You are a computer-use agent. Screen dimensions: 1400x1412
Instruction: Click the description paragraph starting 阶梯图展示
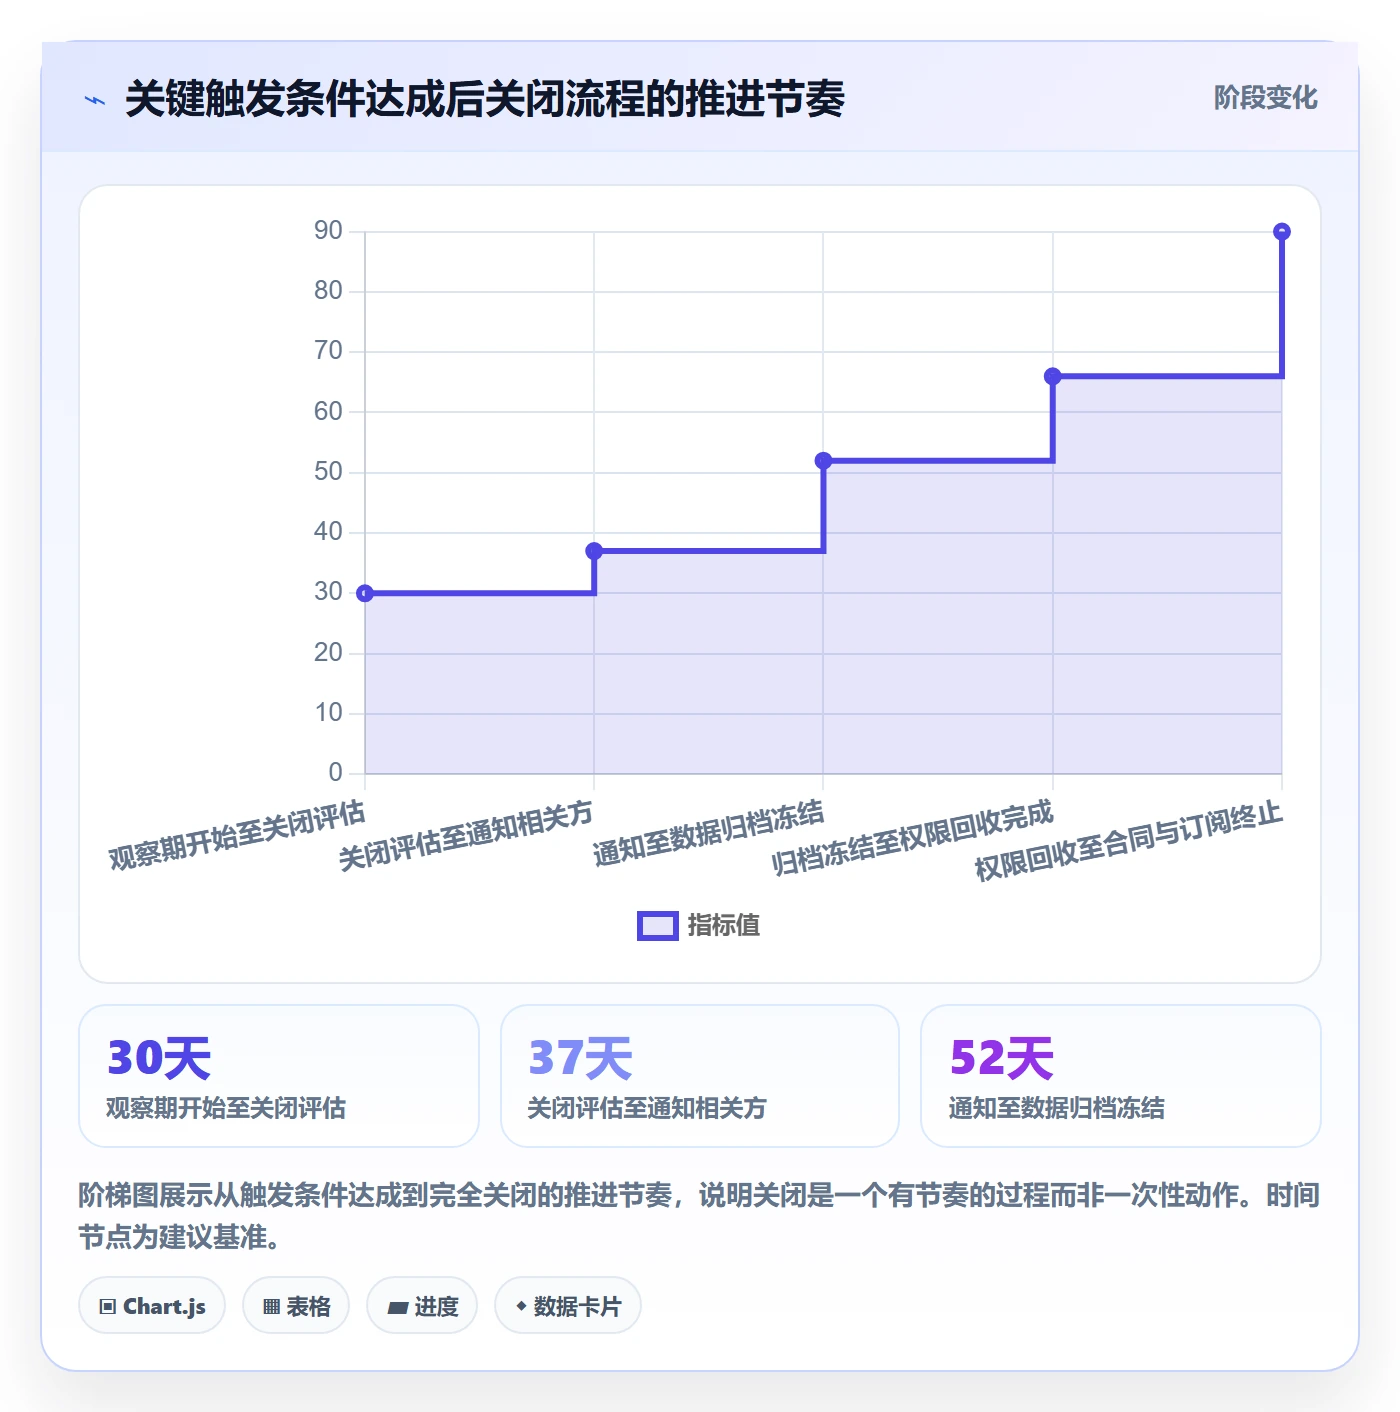(699, 1216)
